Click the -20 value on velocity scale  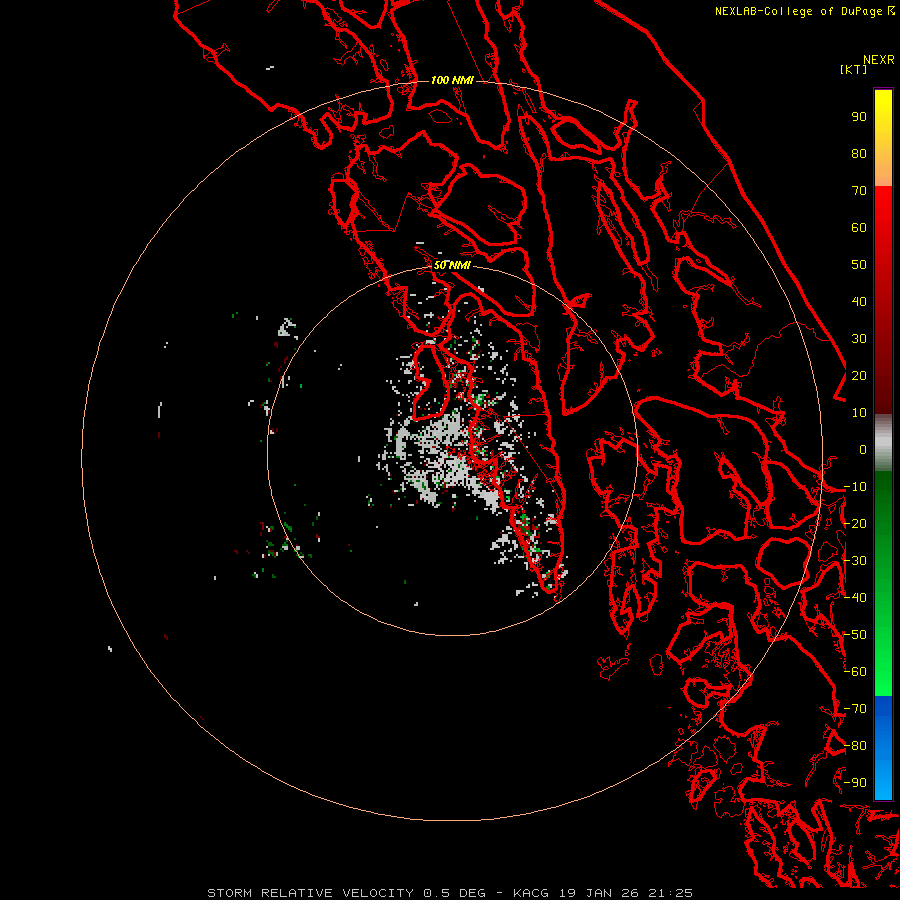[855, 524]
